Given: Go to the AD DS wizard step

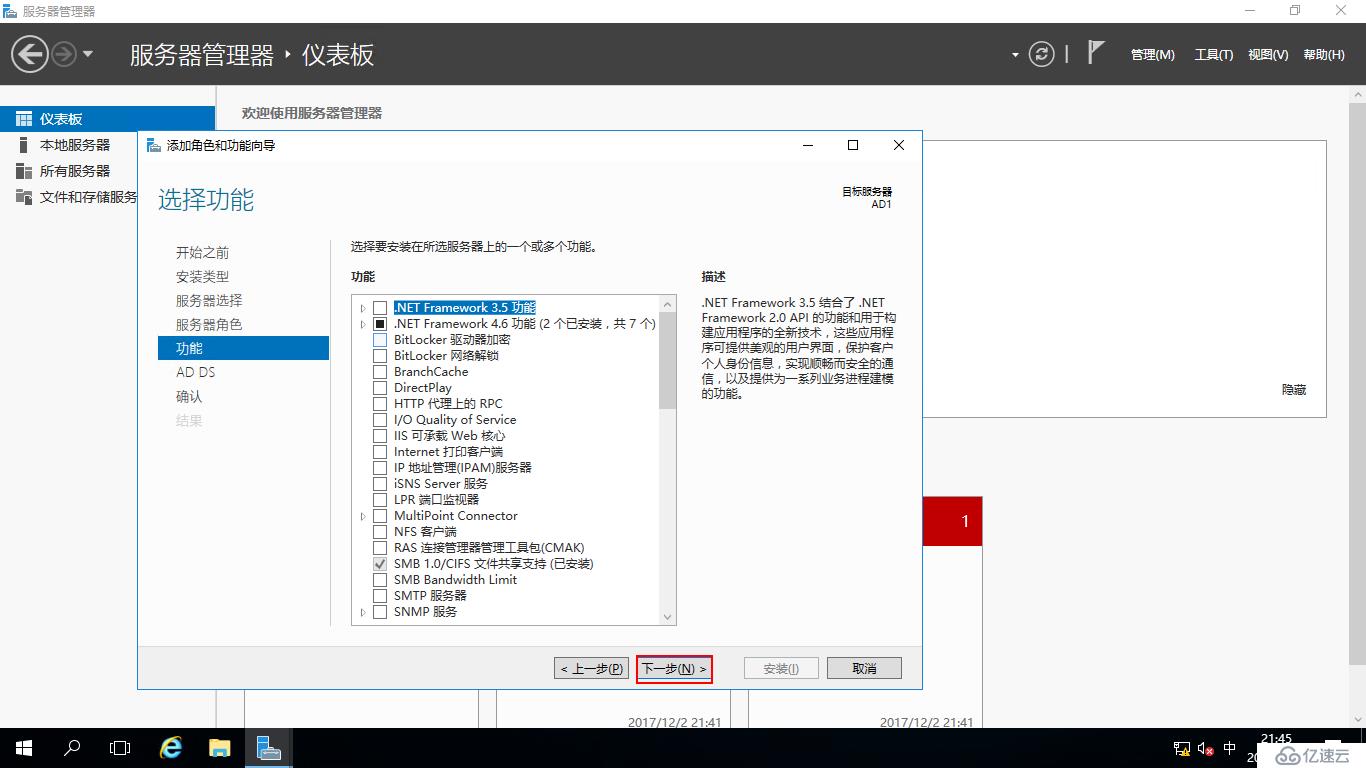Looking at the screenshot, I should coord(196,372).
